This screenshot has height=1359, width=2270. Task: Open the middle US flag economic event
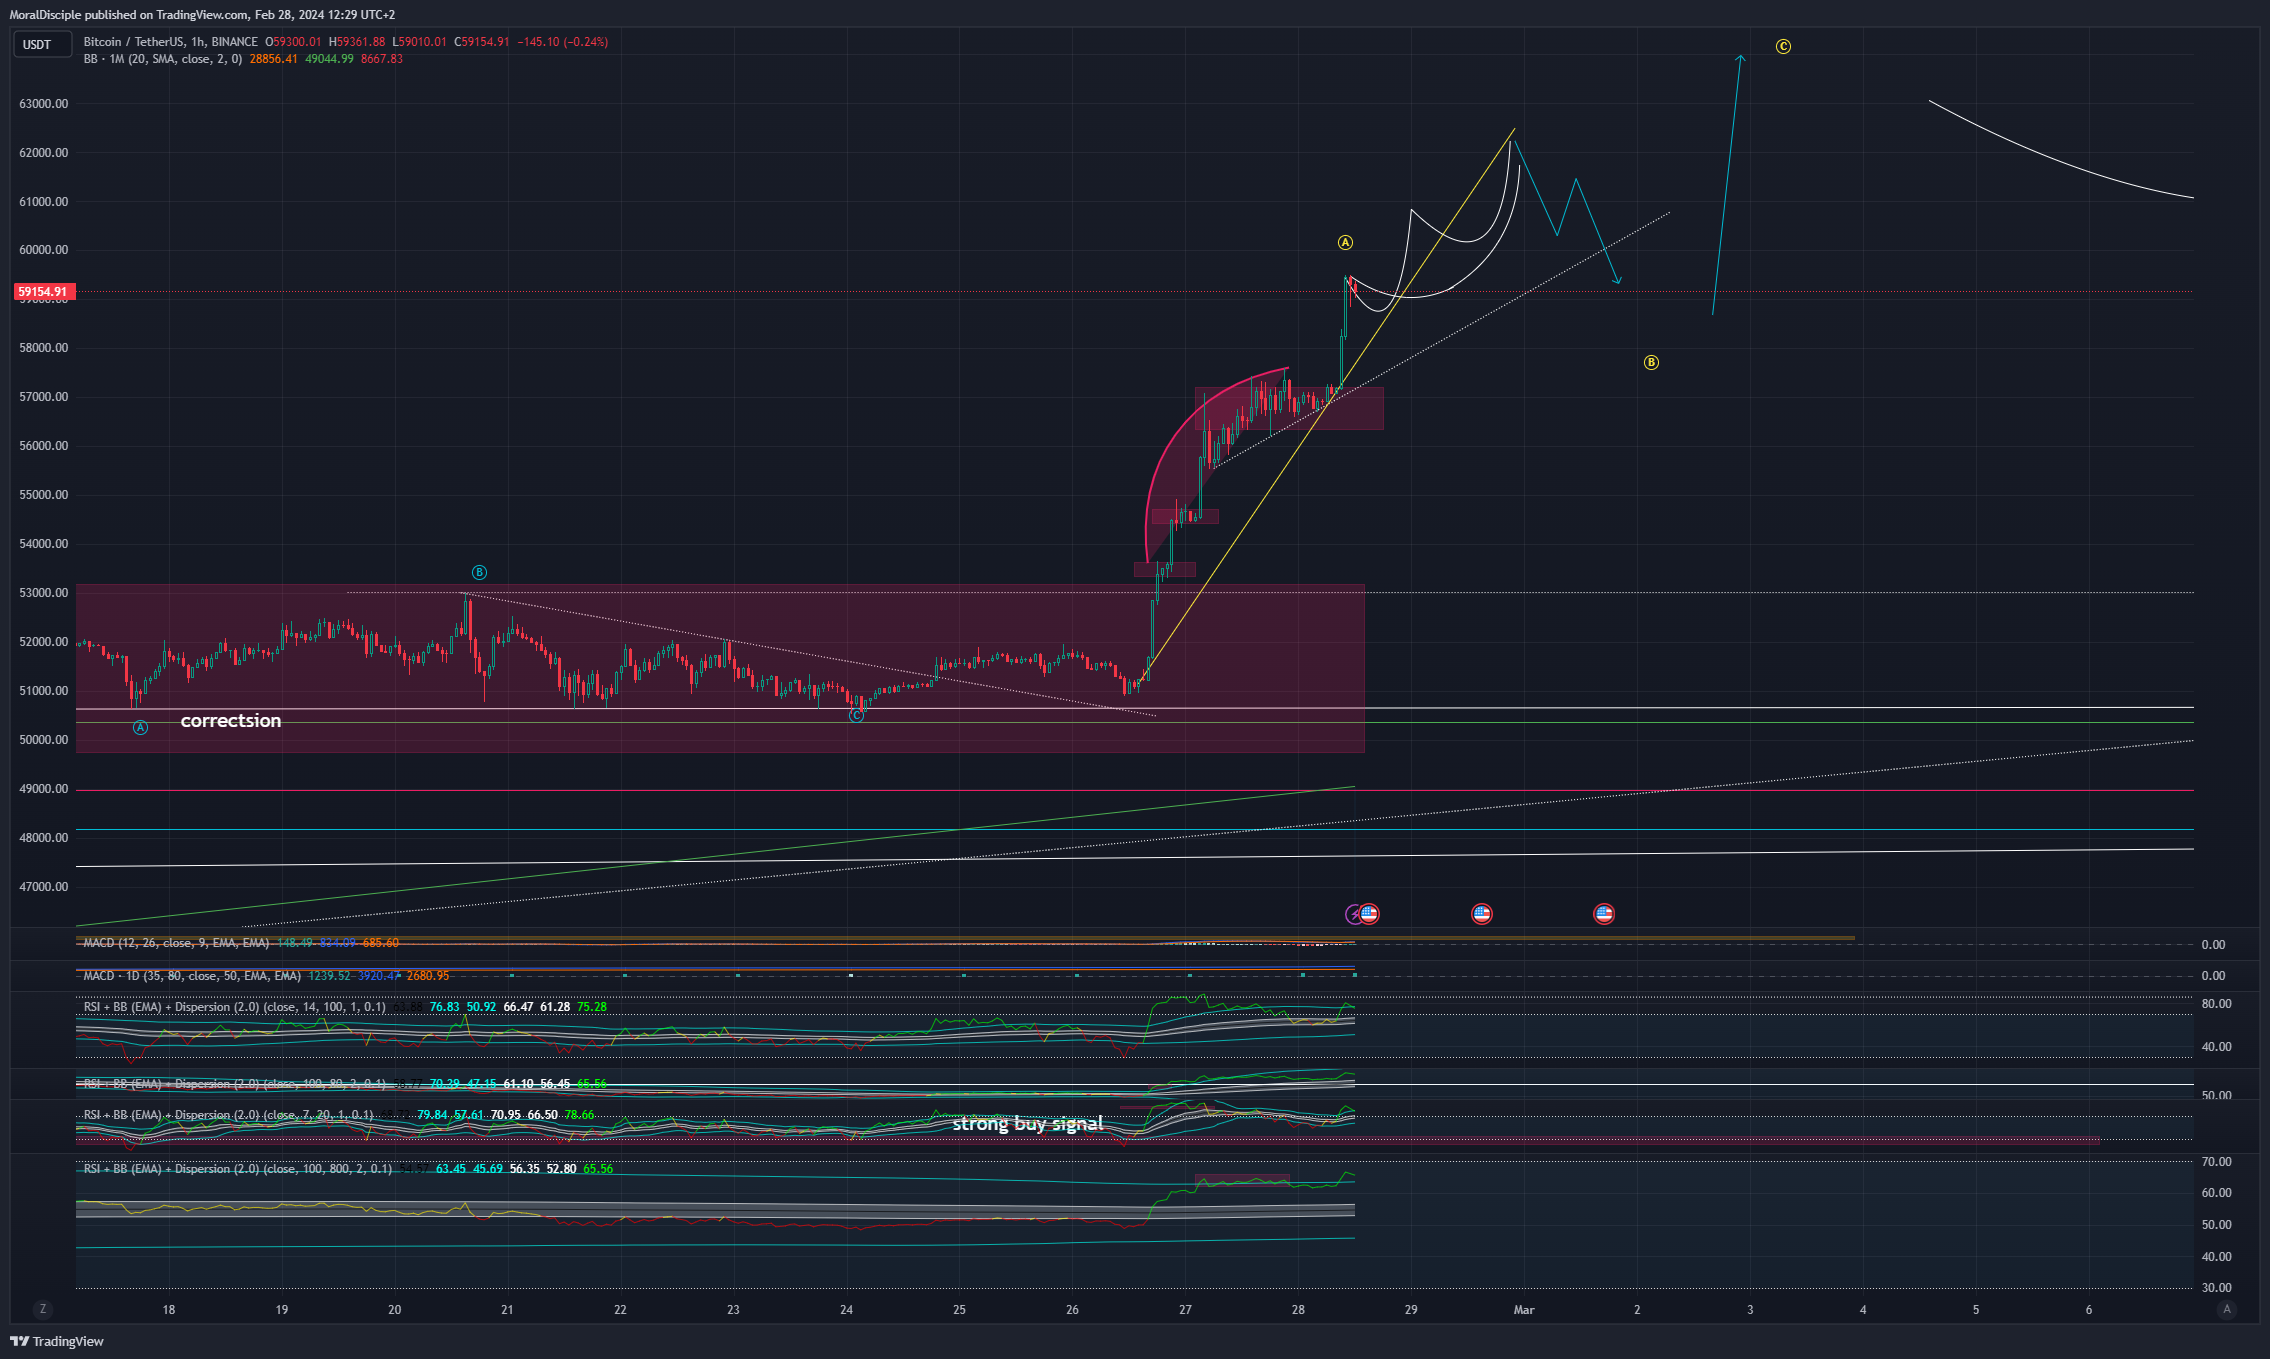[x=1482, y=913]
